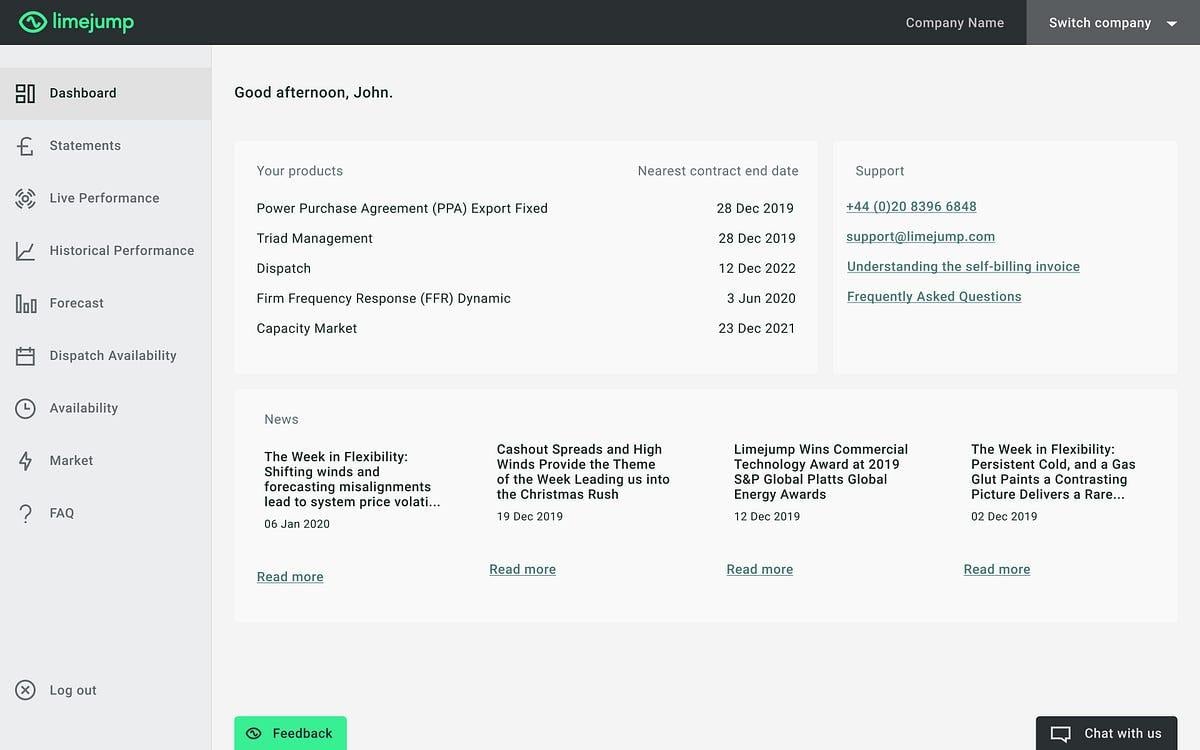This screenshot has height=750, width=1200.
Task: Click Persistent Cold, and a Gas Glut headline
Action: (x=1053, y=472)
